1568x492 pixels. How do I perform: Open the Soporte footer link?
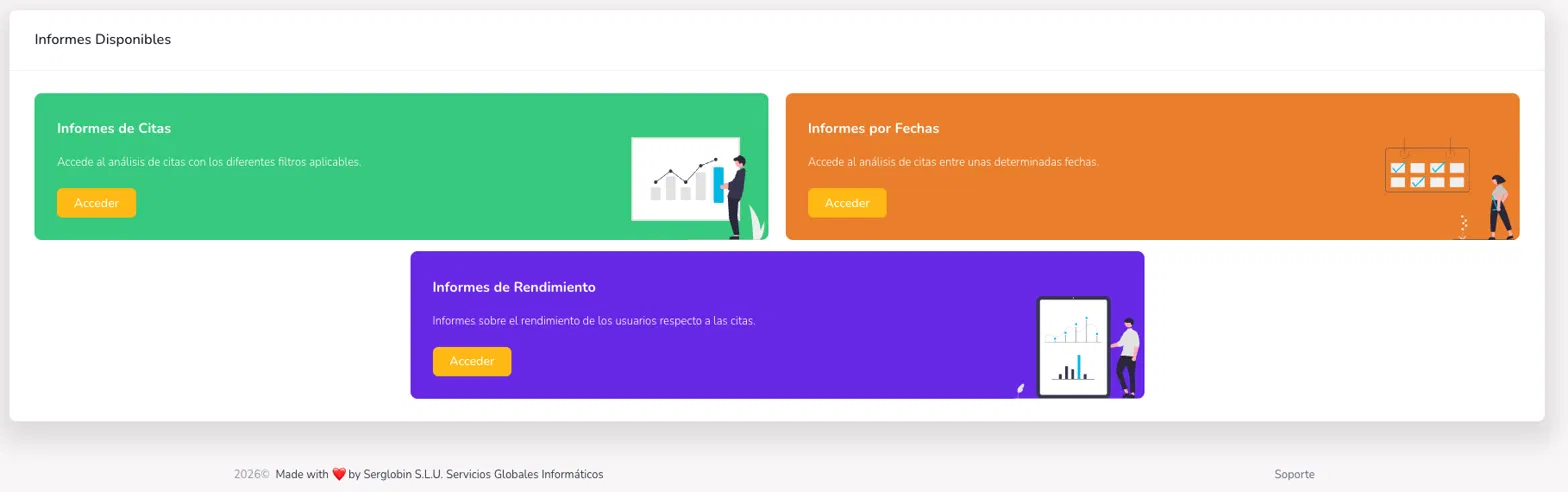tap(1294, 474)
